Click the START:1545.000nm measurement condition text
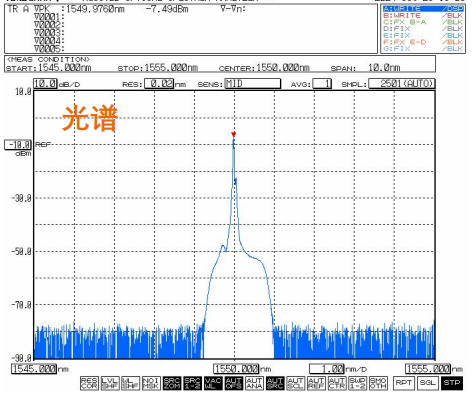The image size is (473, 399). coord(49,68)
